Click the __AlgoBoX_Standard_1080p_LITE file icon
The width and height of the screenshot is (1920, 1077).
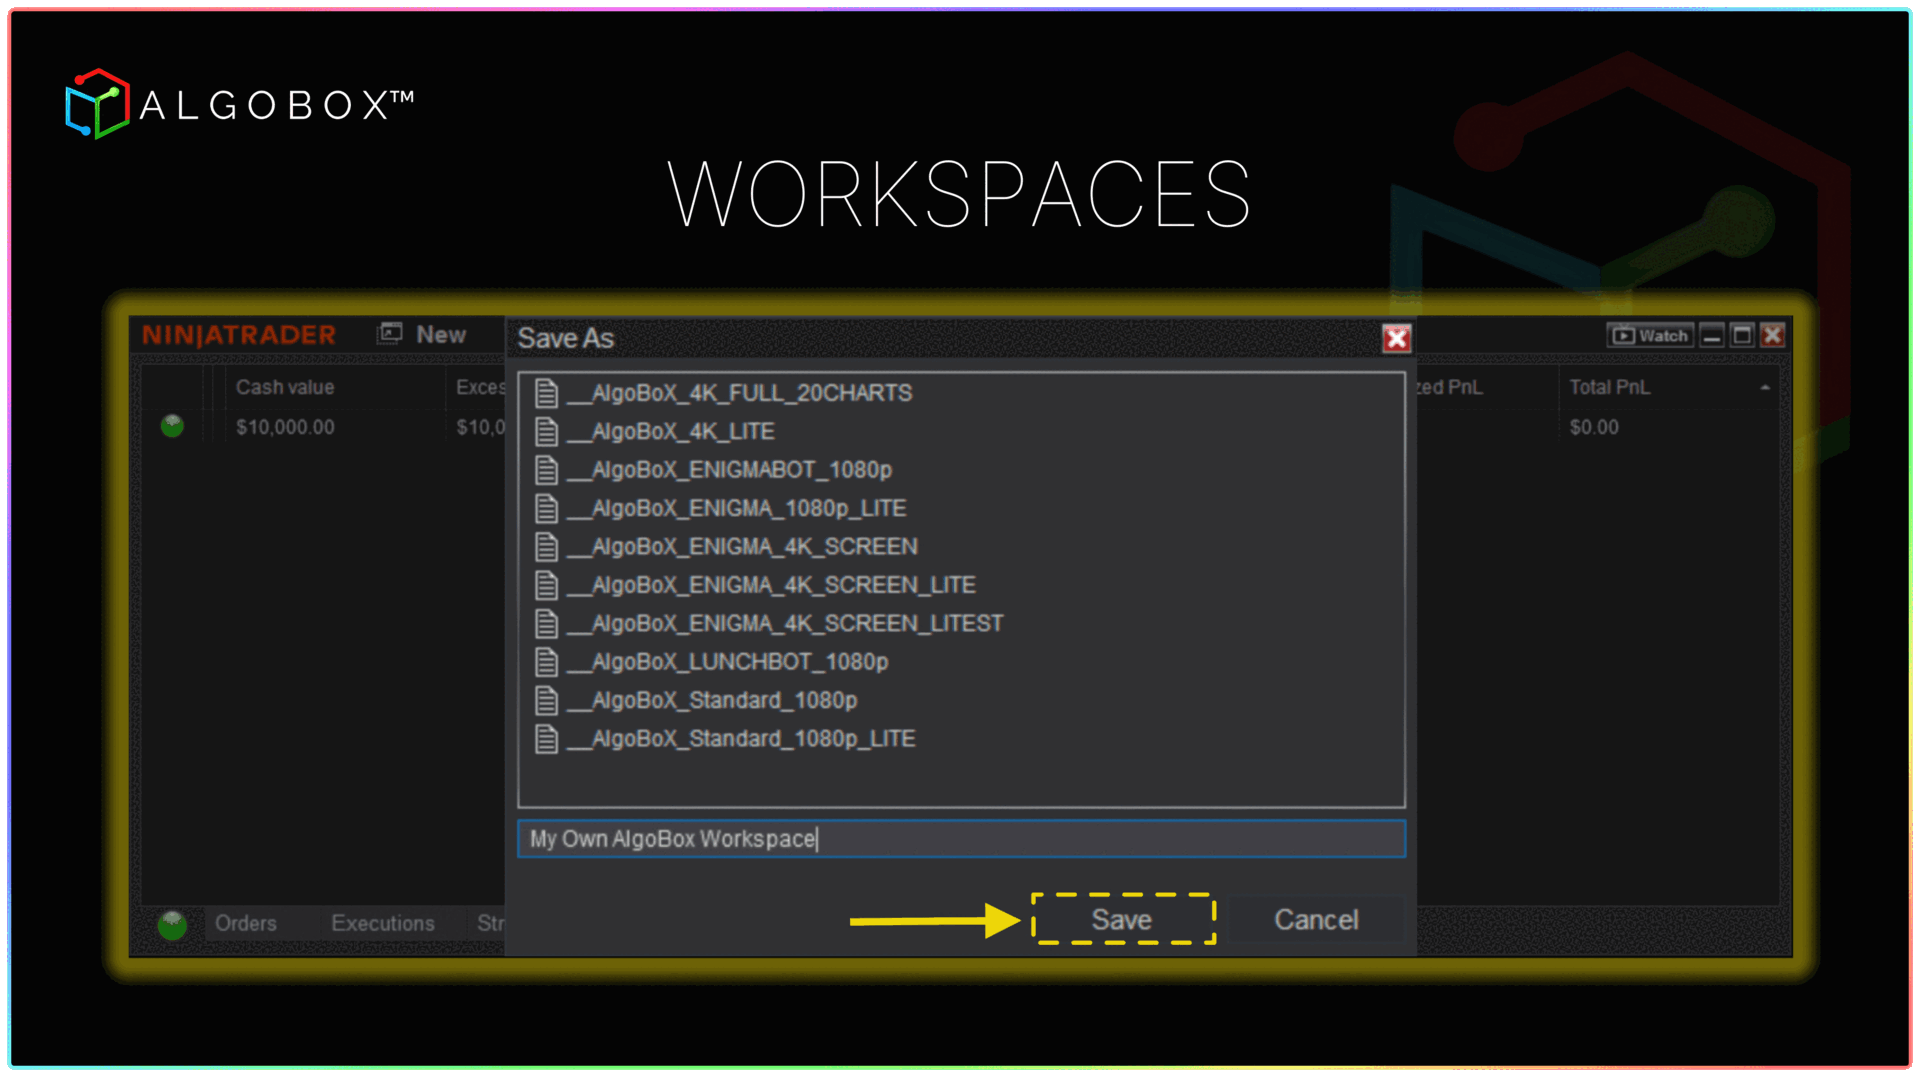tap(546, 739)
